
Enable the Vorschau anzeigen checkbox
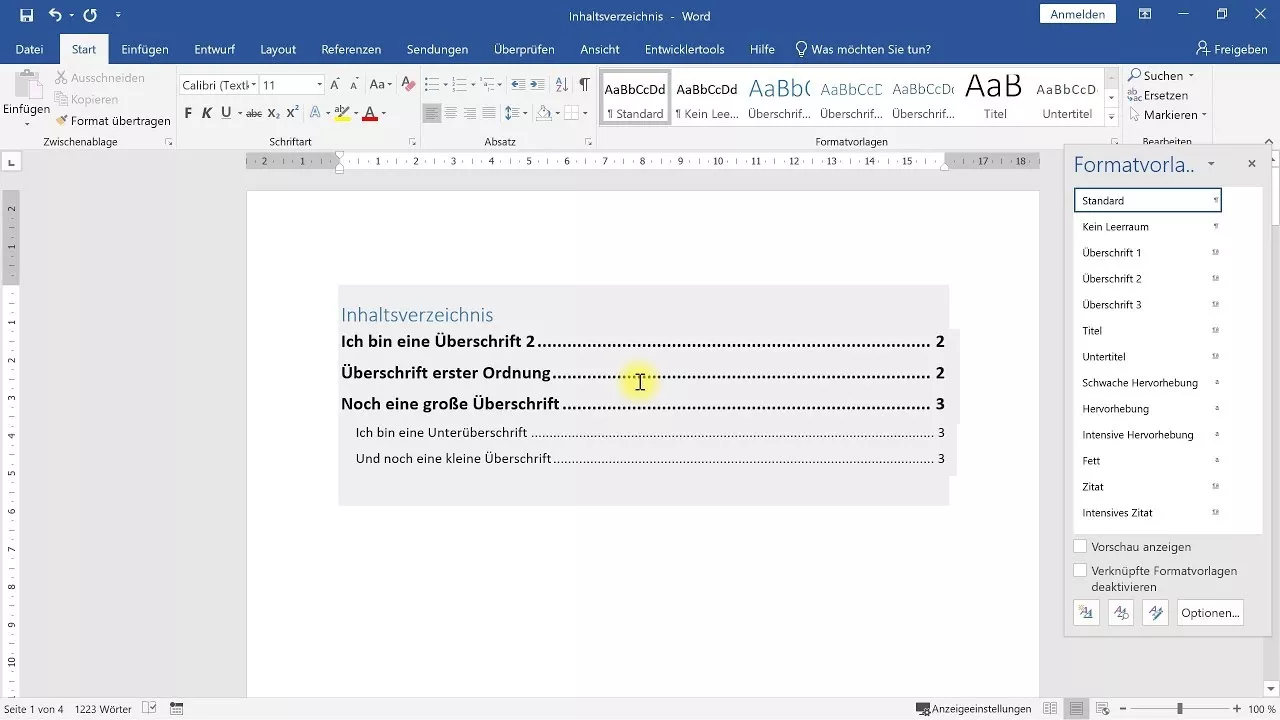click(1081, 546)
